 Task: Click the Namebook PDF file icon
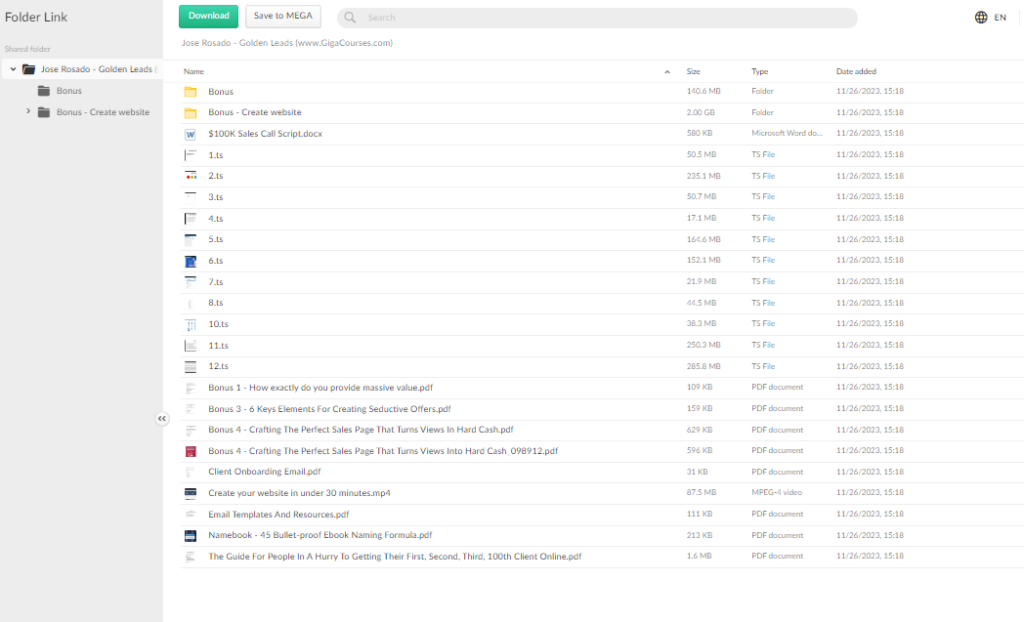pyautogui.click(x=190, y=536)
